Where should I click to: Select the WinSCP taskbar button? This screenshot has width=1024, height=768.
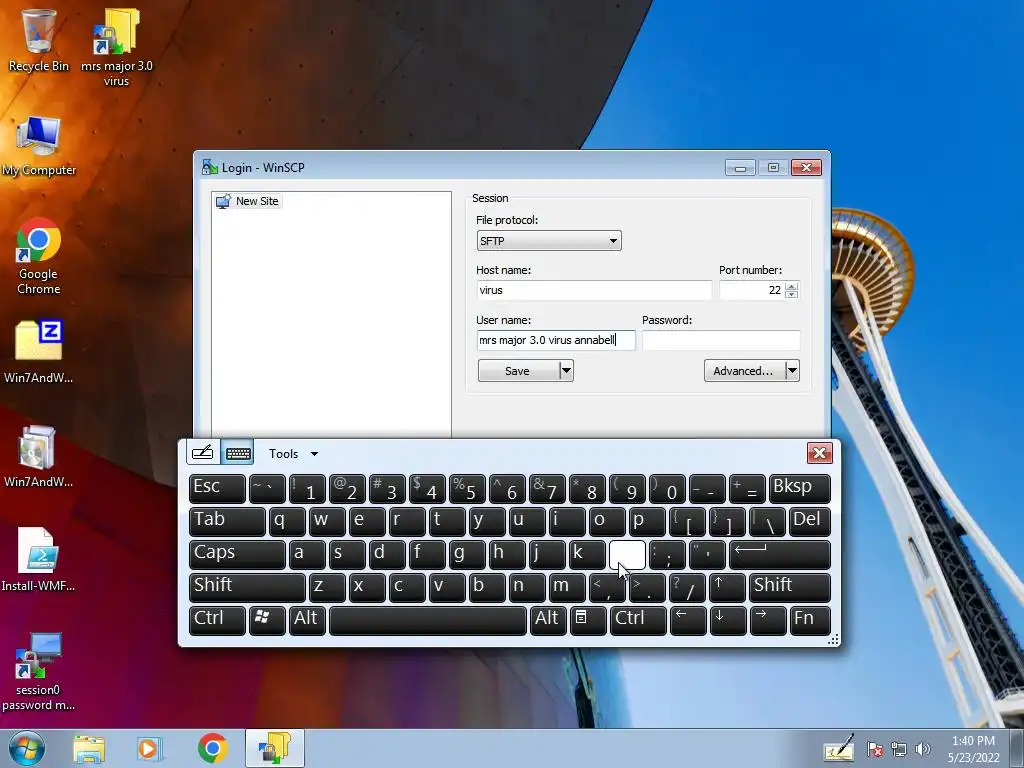point(275,748)
